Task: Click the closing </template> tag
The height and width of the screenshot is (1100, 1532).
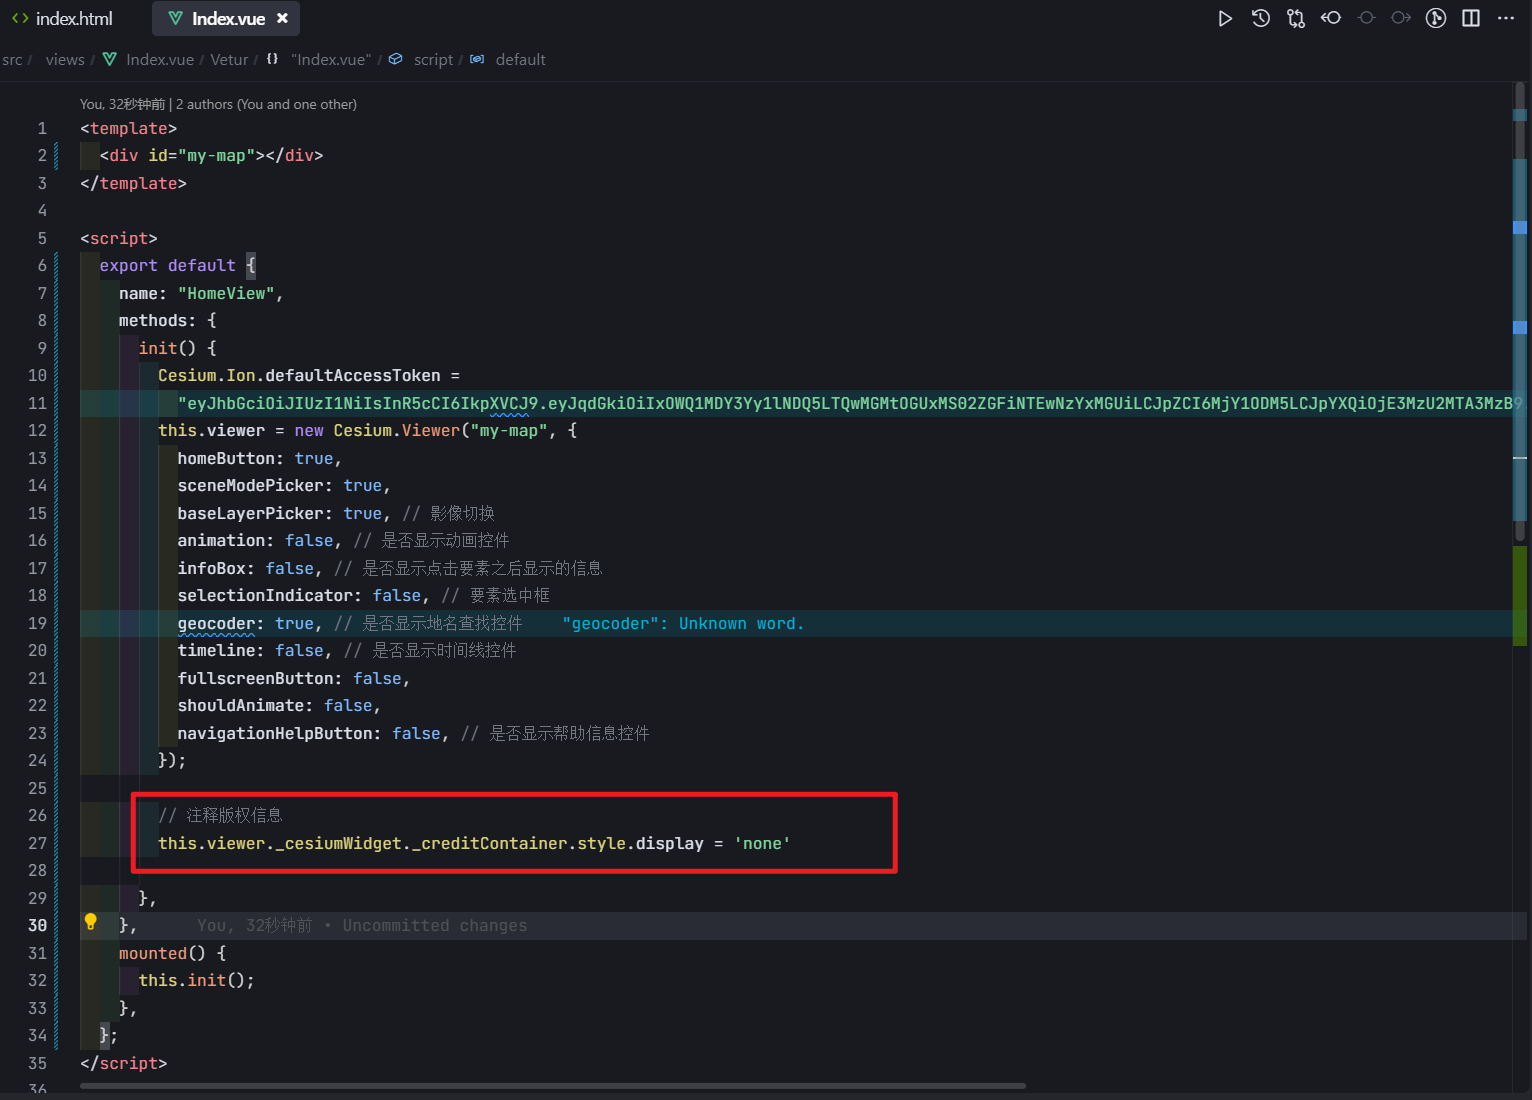Action: pos(133,184)
